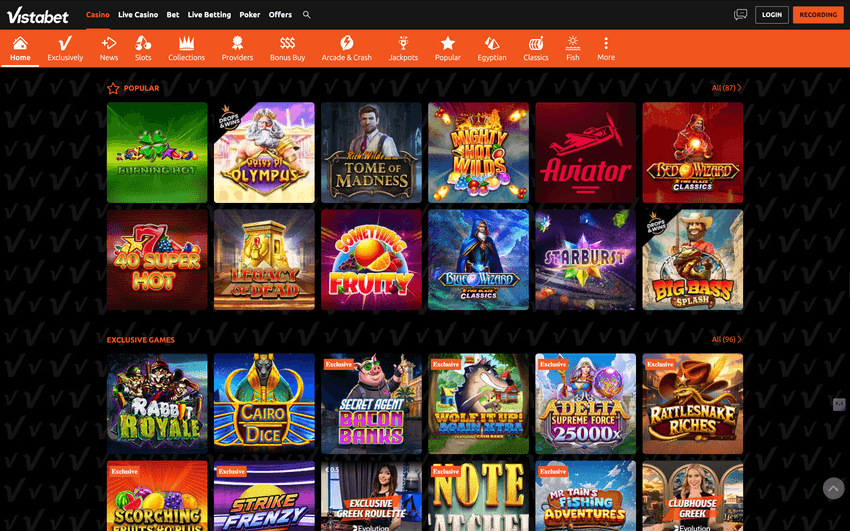Open the Tome of Madness game
The image size is (850, 531).
pyautogui.click(x=371, y=152)
